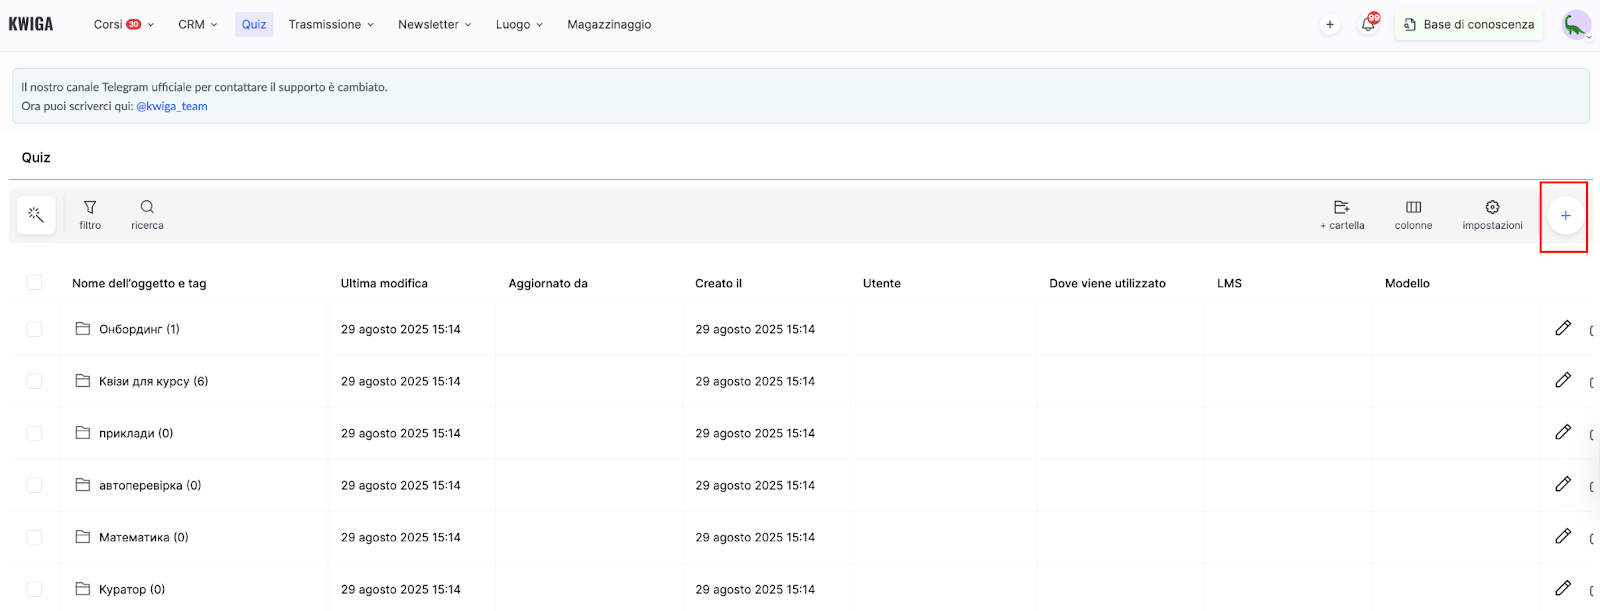Click the magic wand icon in toolbar

(36, 215)
